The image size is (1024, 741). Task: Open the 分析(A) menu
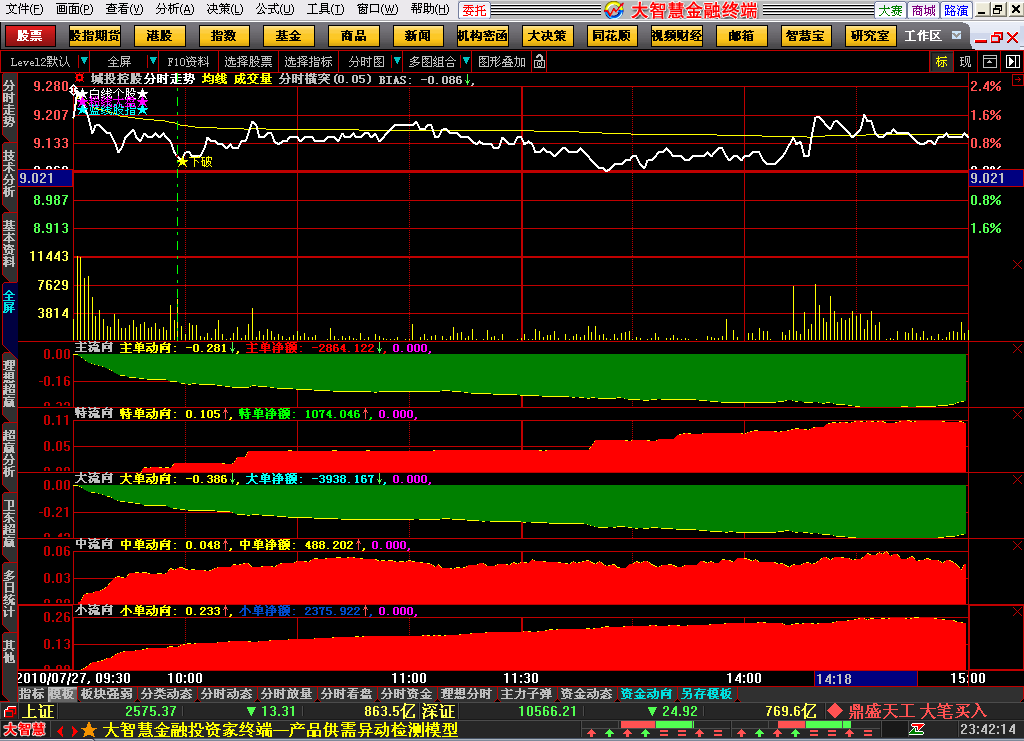[x=174, y=9]
